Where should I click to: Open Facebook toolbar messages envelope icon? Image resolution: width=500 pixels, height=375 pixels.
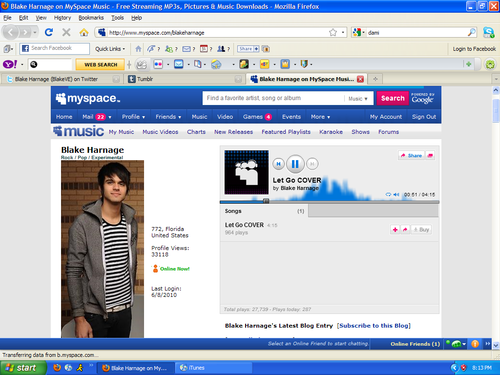click(186, 49)
